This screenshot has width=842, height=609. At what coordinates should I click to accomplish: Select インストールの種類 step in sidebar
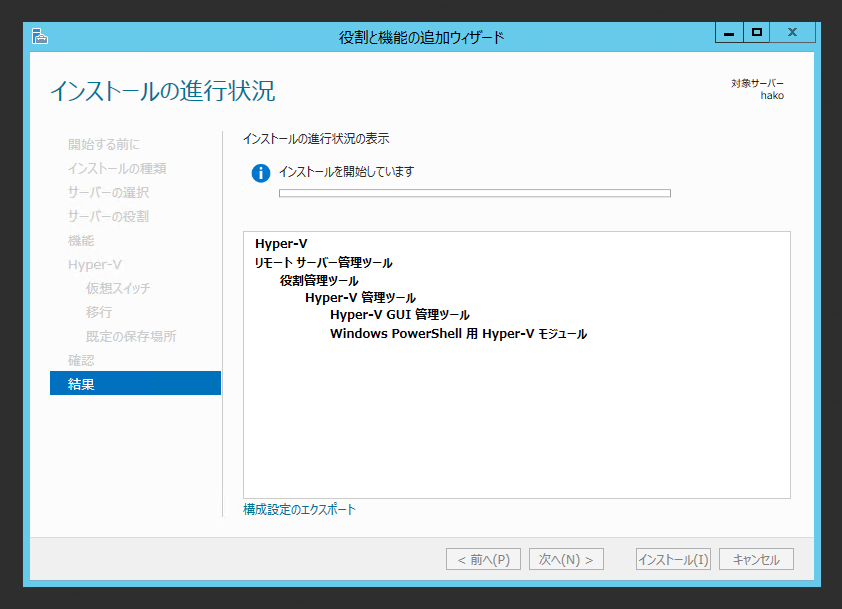[117, 168]
